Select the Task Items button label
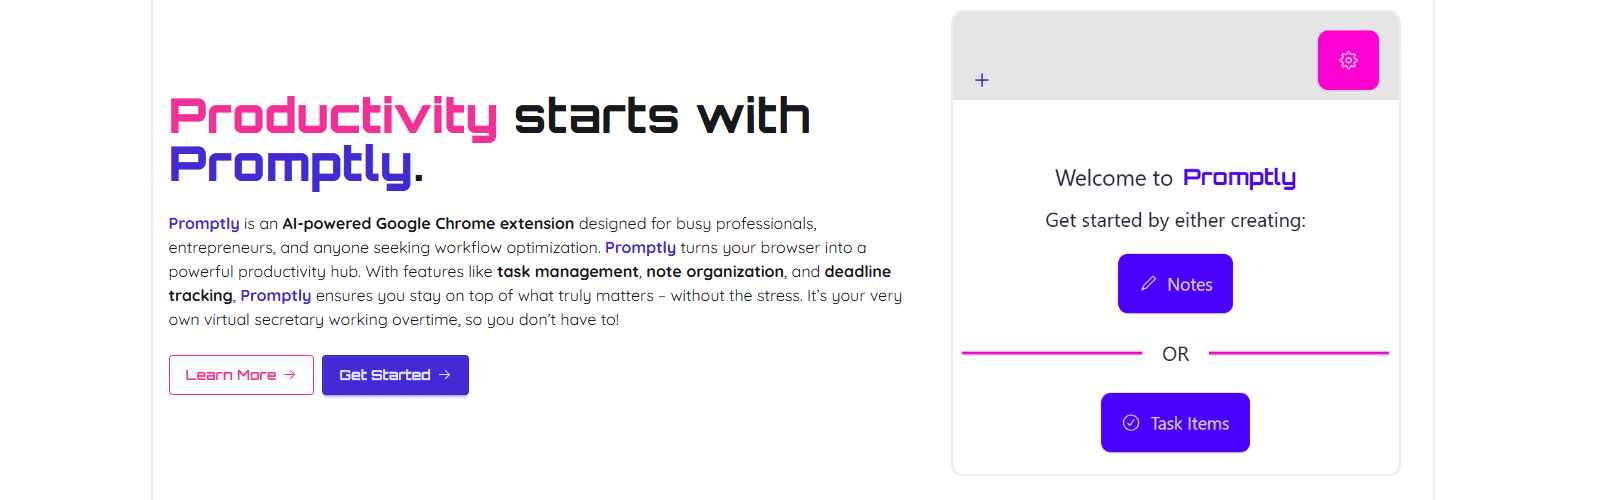1600x500 pixels. pos(1189,424)
